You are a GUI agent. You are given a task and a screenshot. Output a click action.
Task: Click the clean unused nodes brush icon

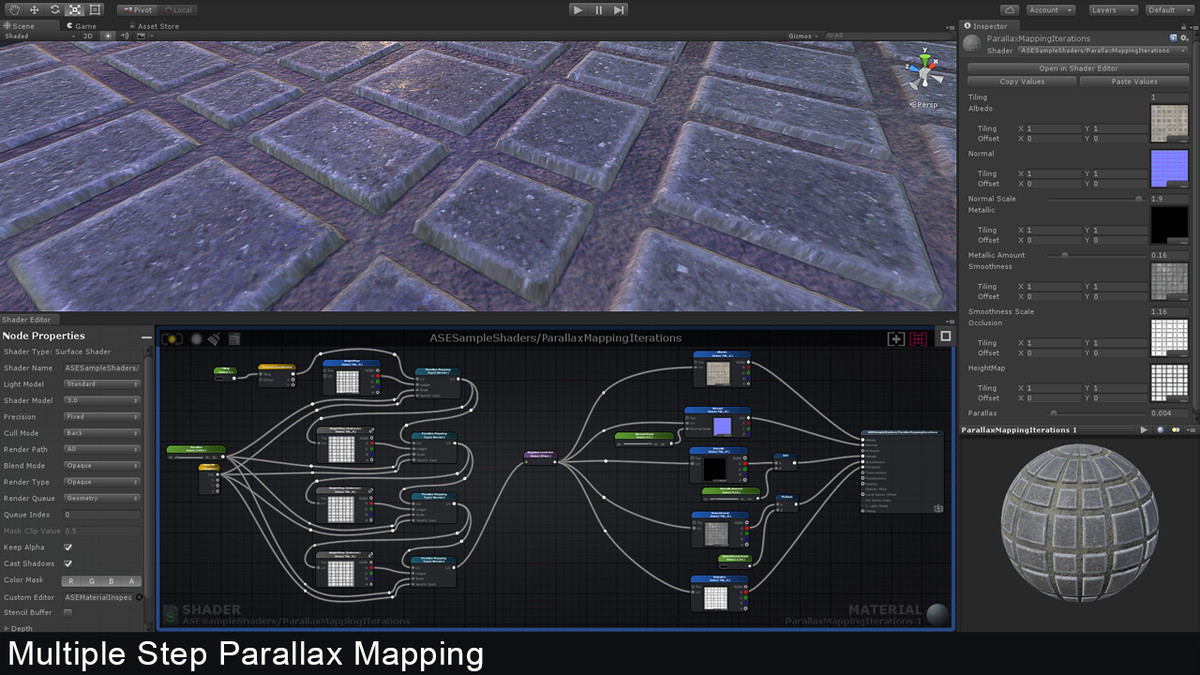[214, 339]
